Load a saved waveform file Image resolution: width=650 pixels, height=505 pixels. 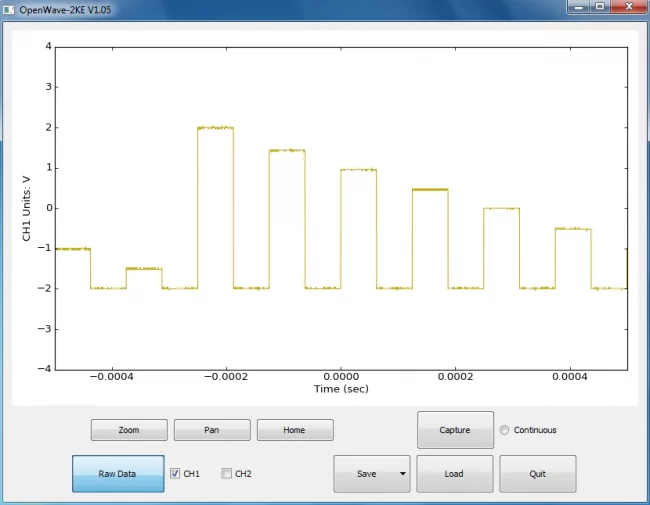[x=455, y=474]
